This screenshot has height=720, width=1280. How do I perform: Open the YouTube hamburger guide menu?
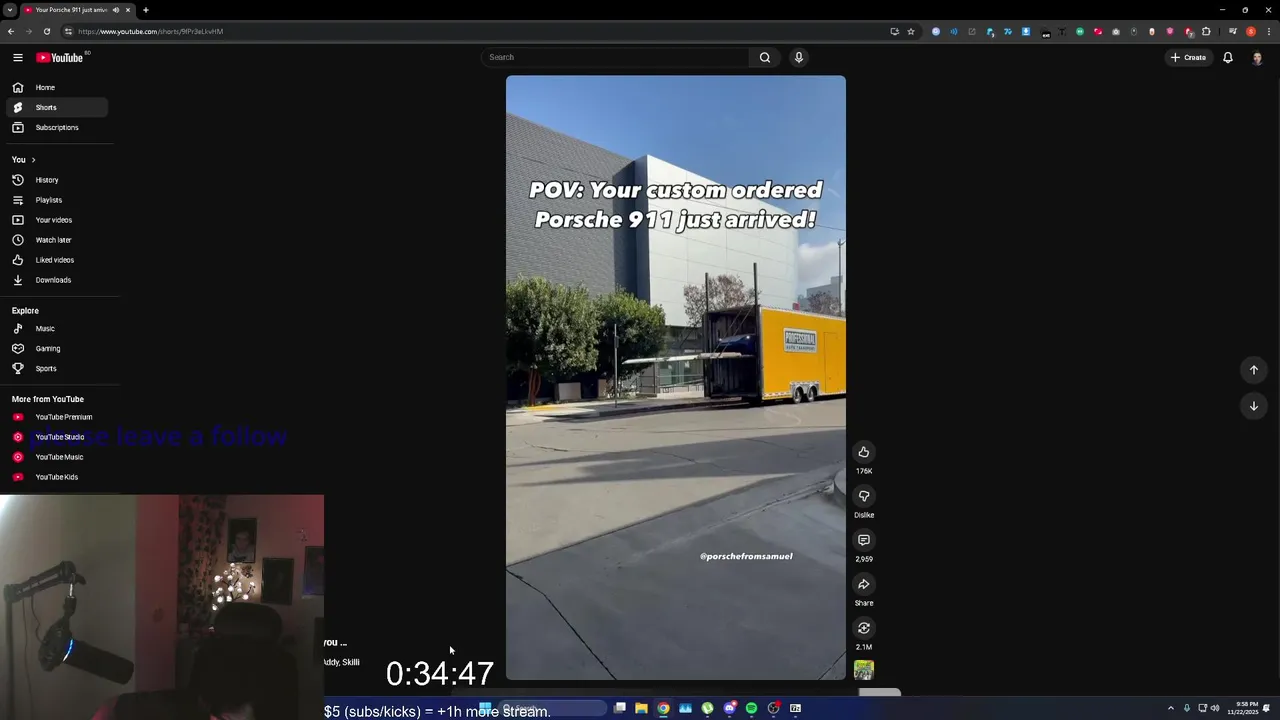click(18, 57)
